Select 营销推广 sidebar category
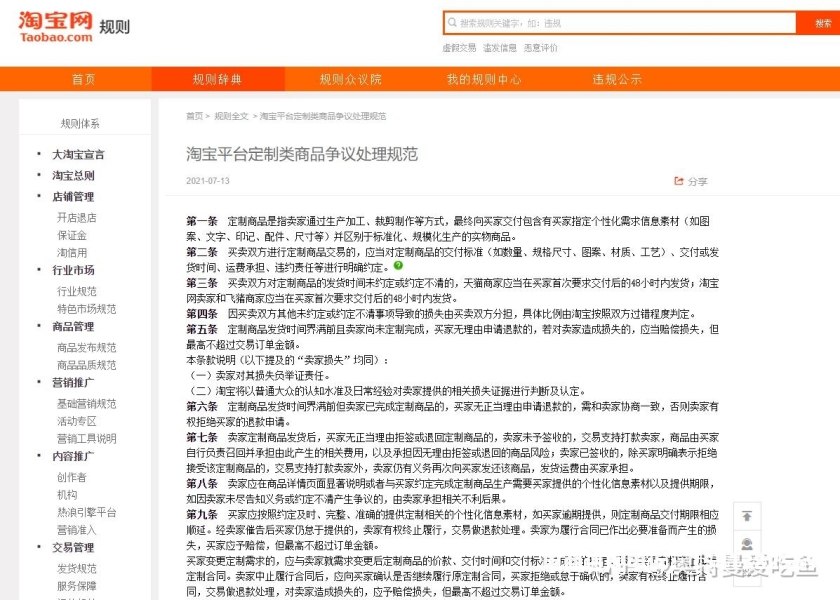840x600 pixels. (73, 382)
